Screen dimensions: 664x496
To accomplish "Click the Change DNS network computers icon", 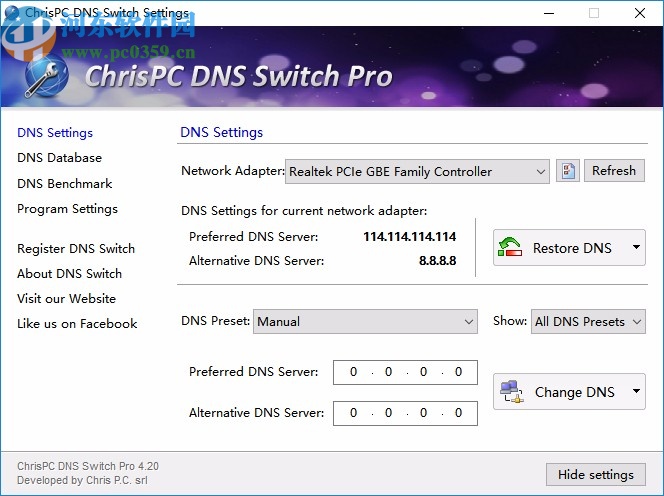I will (512, 391).
